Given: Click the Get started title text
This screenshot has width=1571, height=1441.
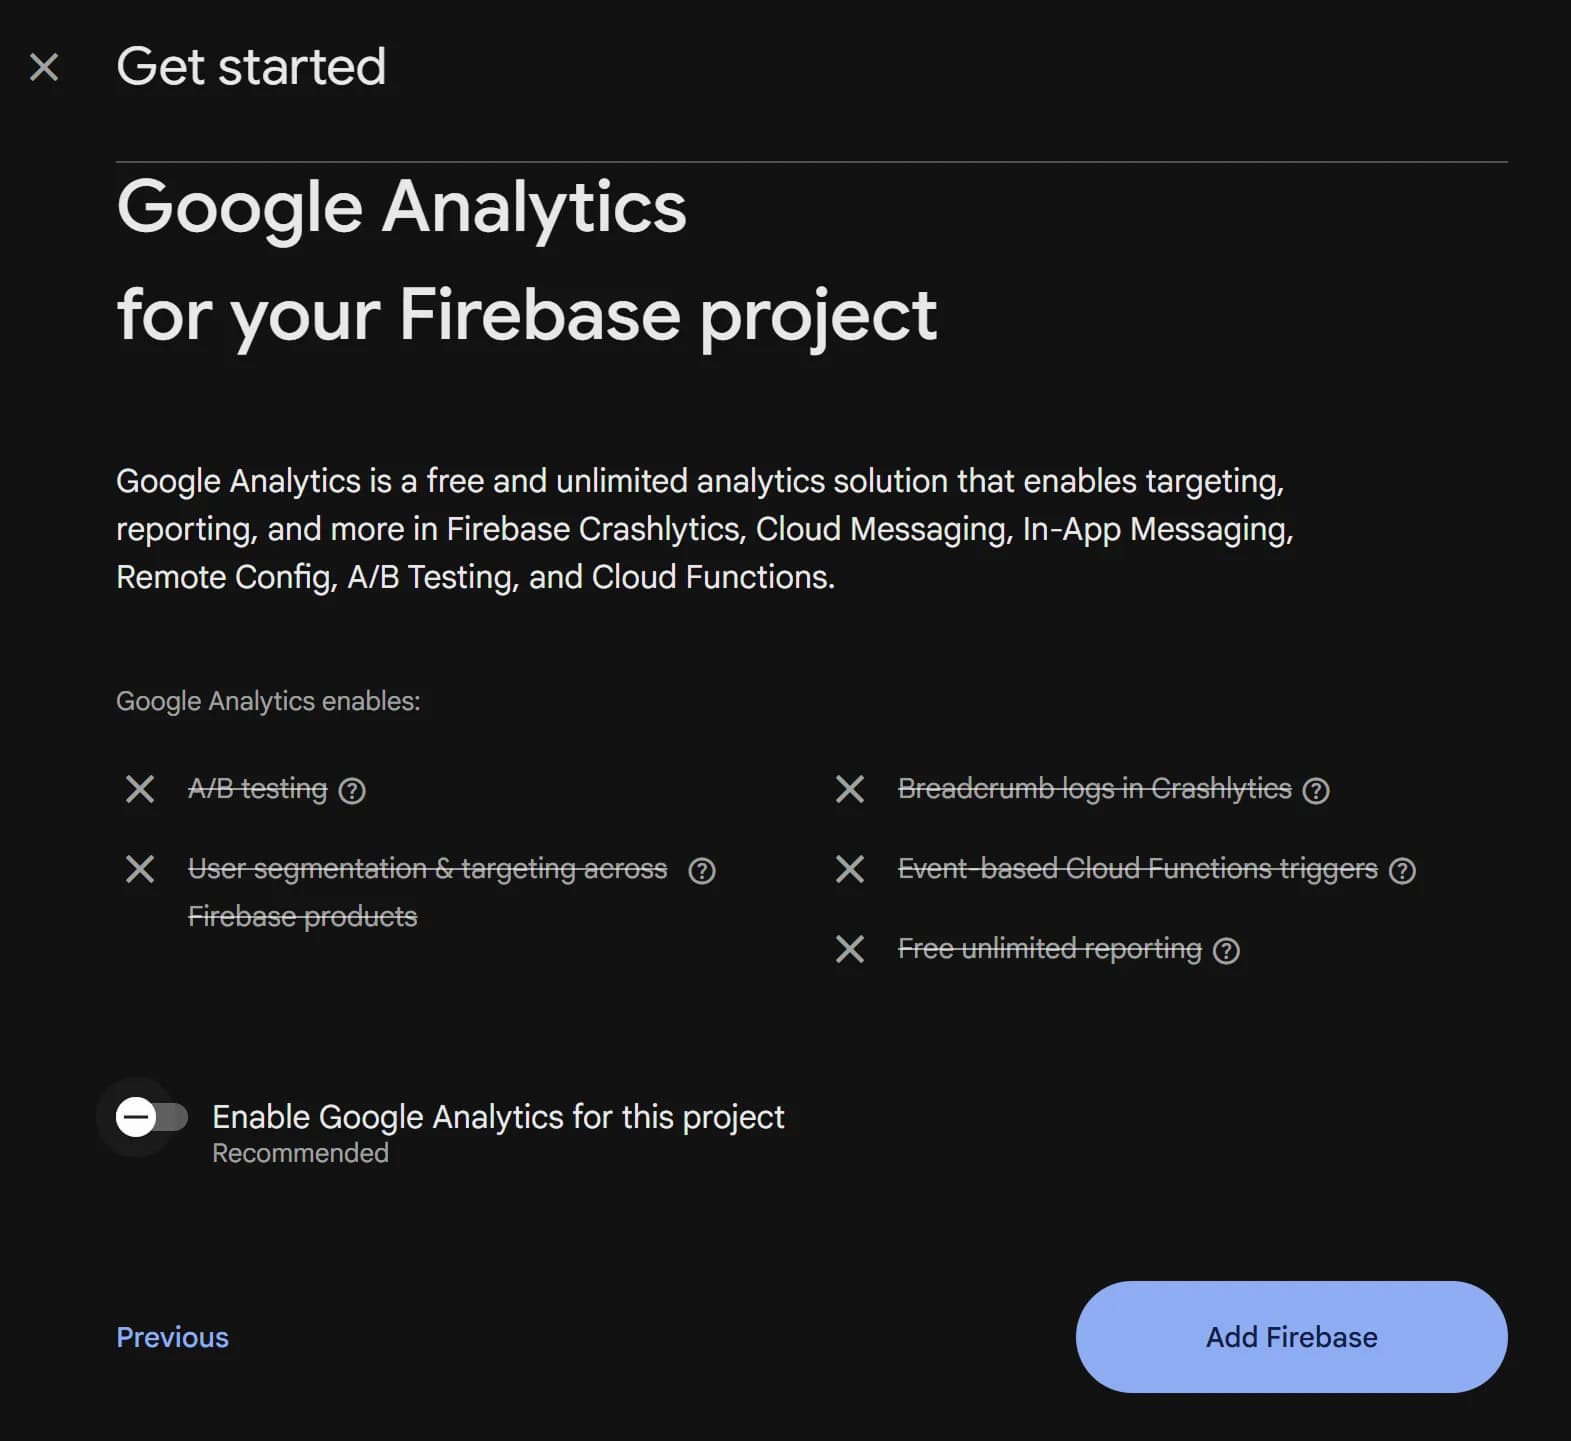Looking at the screenshot, I should tap(251, 66).
